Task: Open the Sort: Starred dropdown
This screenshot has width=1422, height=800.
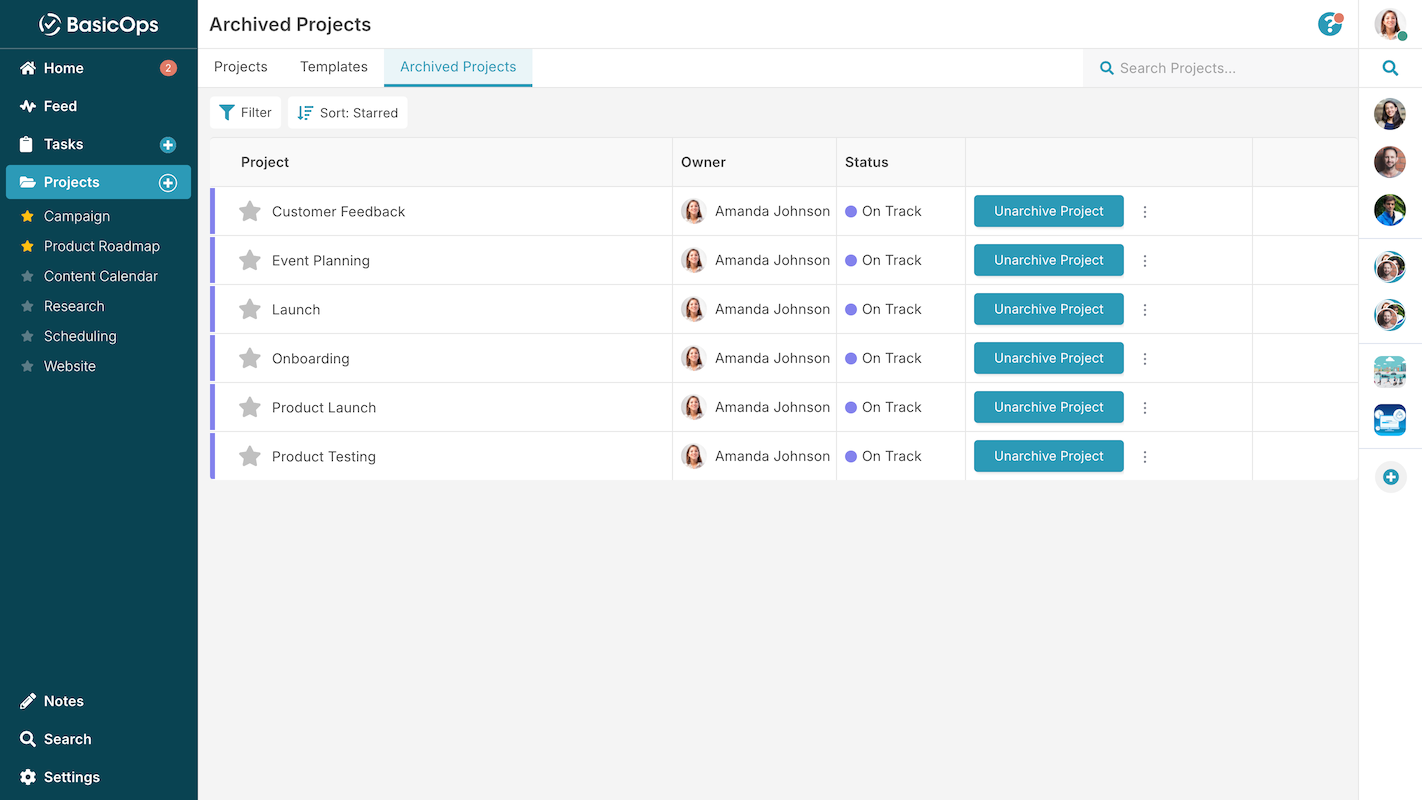Action: (348, 112)
